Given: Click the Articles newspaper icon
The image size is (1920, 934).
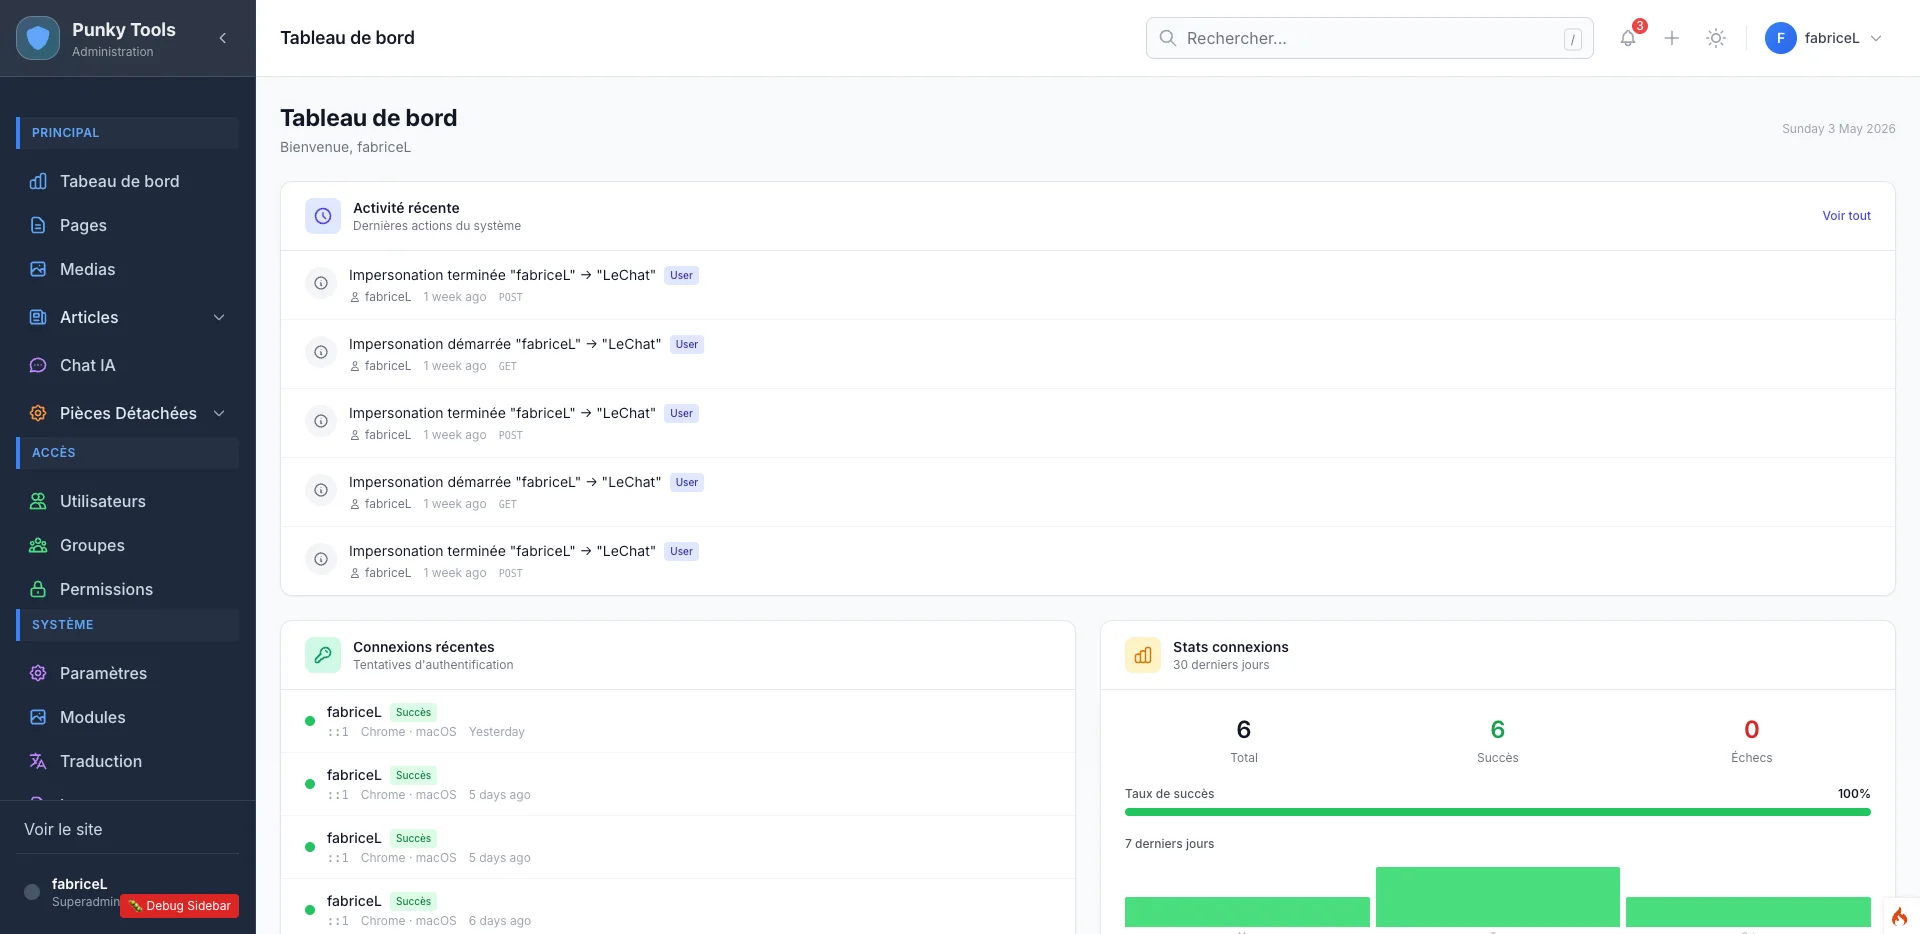Looking at the screenshot, I should click(38, 317).
